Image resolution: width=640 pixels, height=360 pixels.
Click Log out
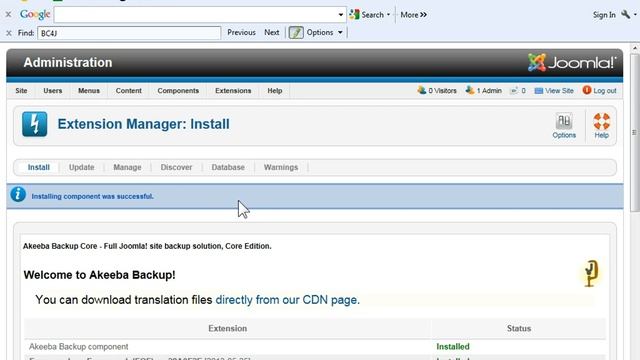coord(599,91)
